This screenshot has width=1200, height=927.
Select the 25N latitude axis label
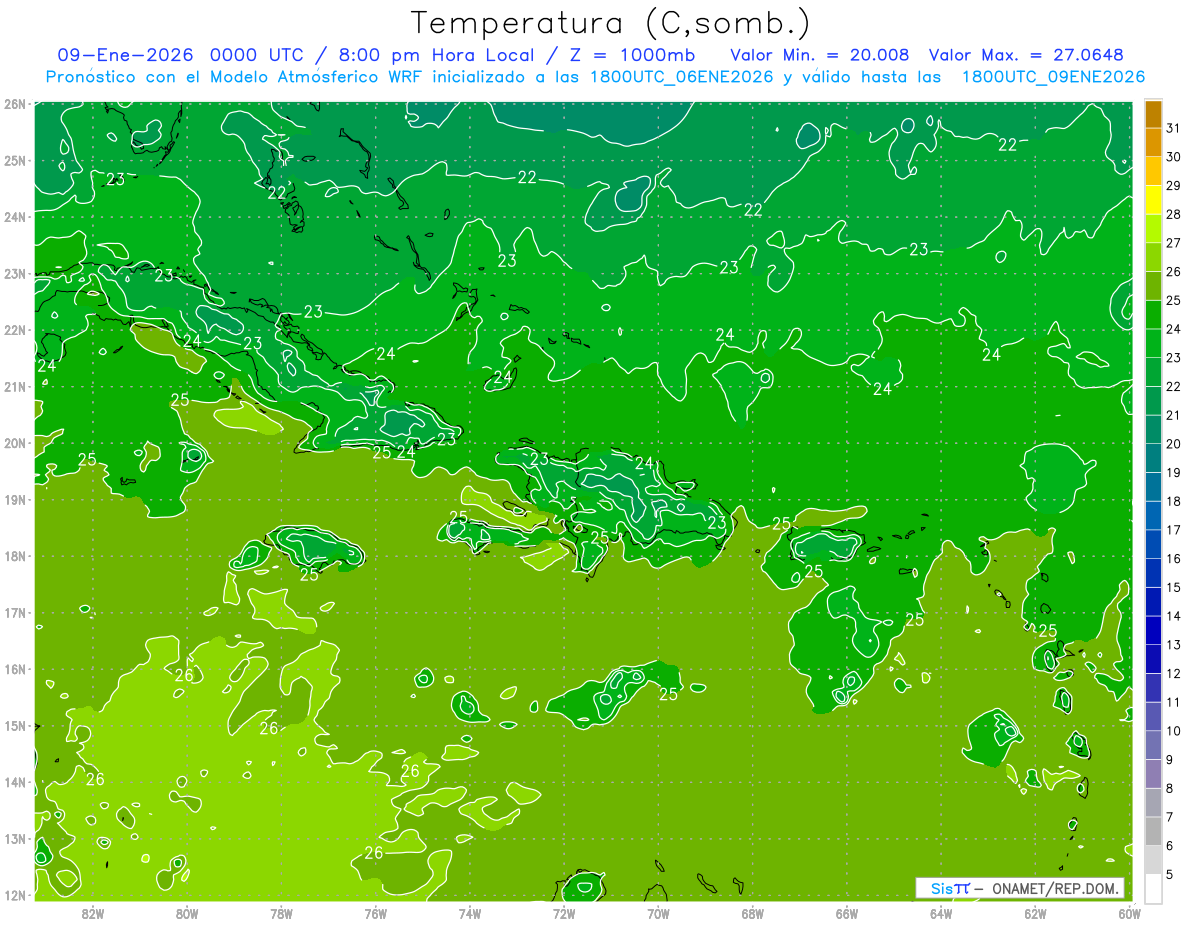pos(14,160)
